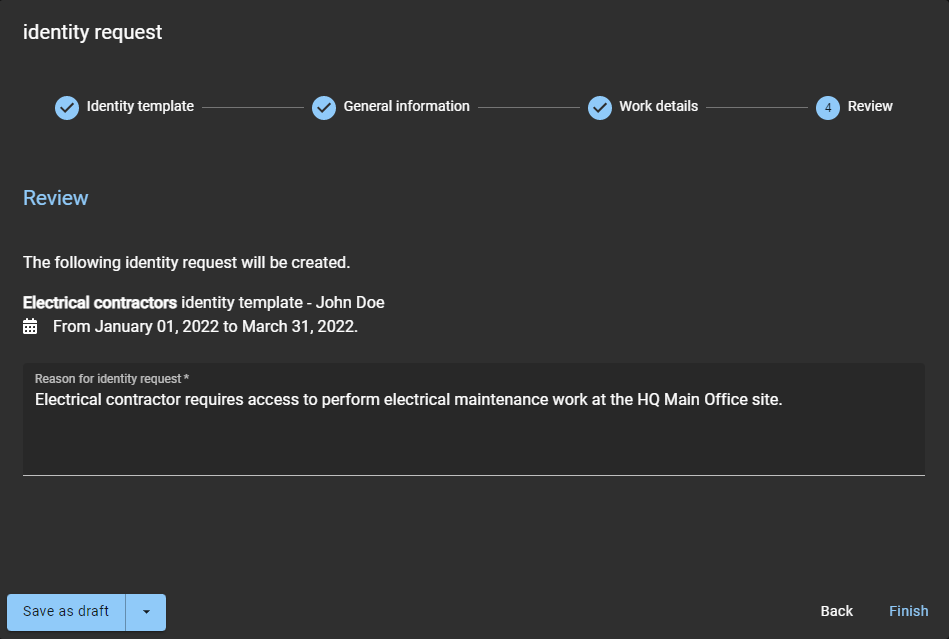This screenshot has height=639, width=949.
Task: Click the calendar icon beside the date range
Action: pyautogui.click(x=30, y=326)
